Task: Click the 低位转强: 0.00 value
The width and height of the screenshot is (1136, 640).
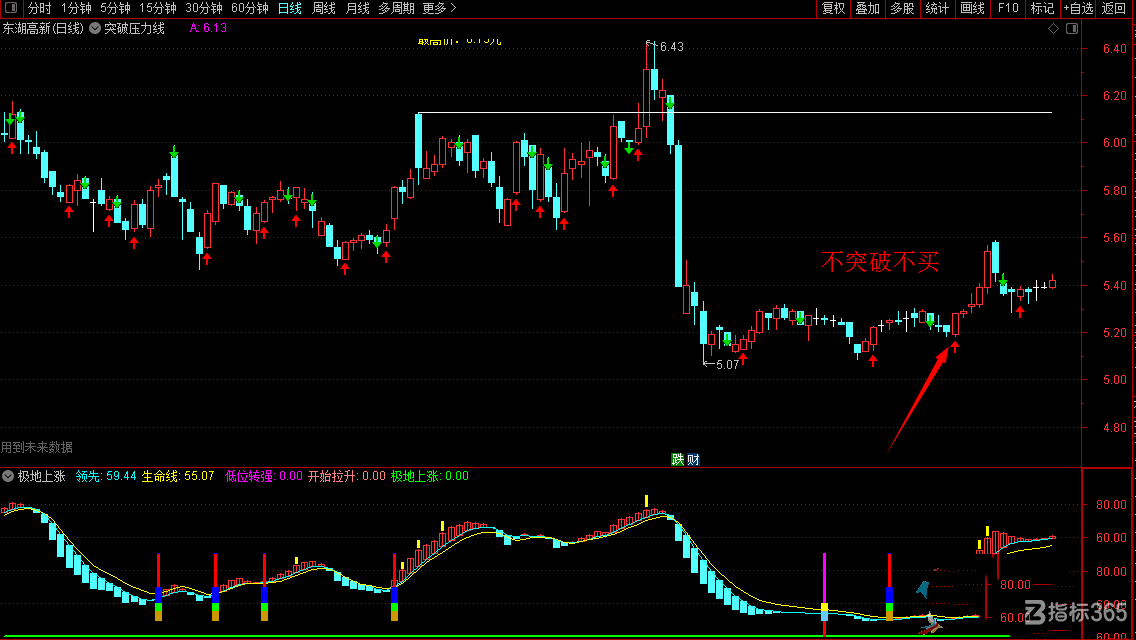Action: point(264,476)
